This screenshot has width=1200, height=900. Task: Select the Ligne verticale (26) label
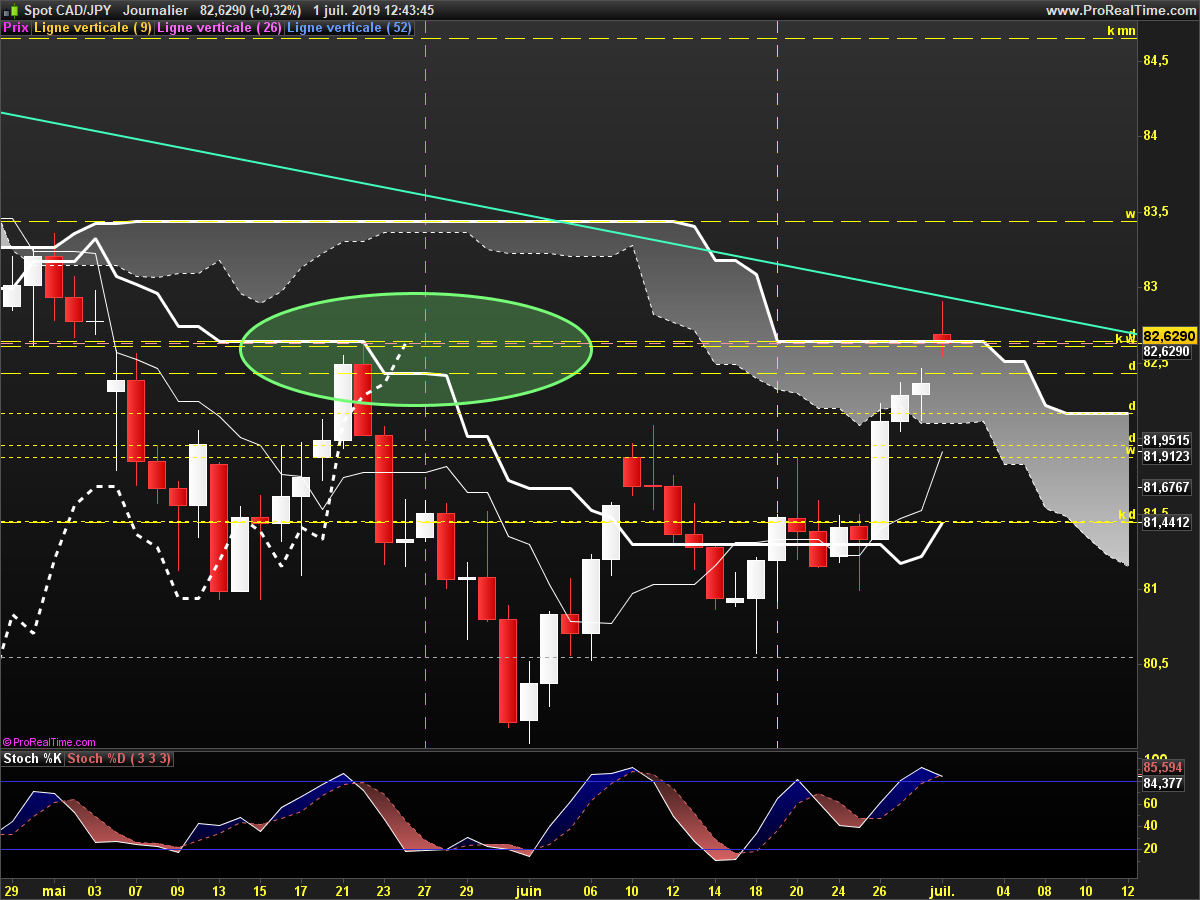pyautogui.click(x=220, y=28)
